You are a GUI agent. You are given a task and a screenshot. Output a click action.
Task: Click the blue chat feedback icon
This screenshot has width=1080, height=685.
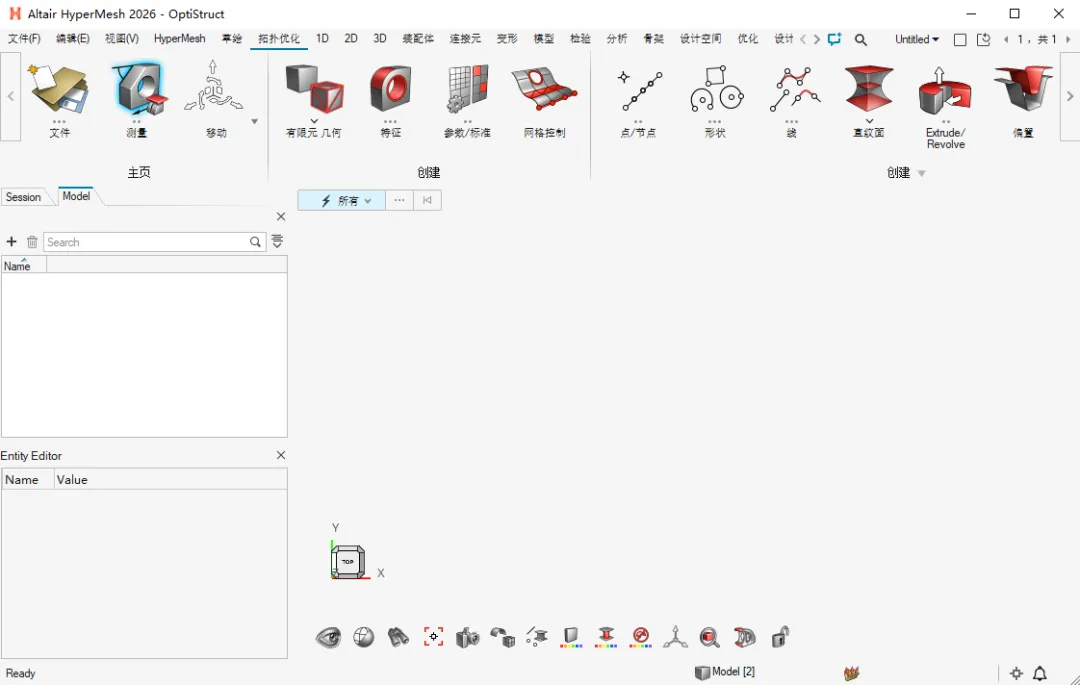point(834,39)
